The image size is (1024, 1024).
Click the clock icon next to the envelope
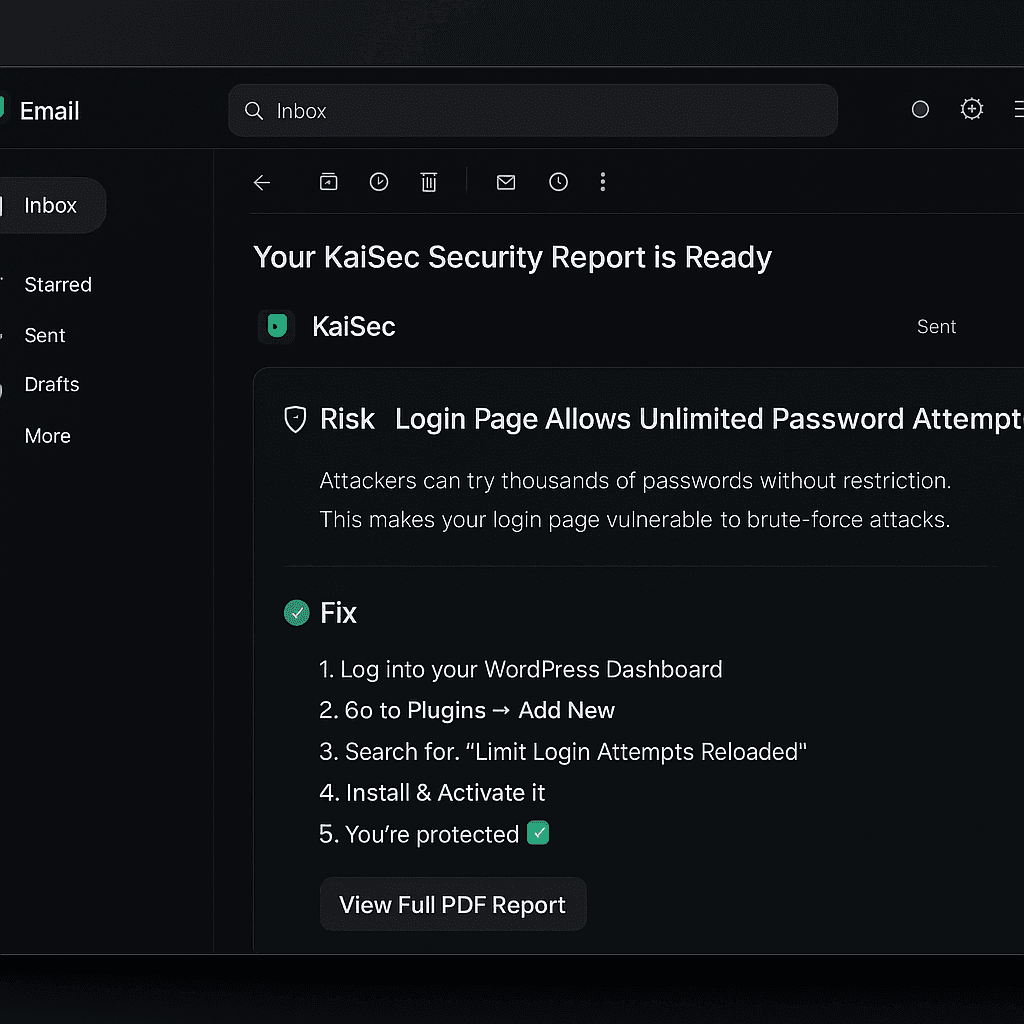pyautogui.click(x=558, y=182)
